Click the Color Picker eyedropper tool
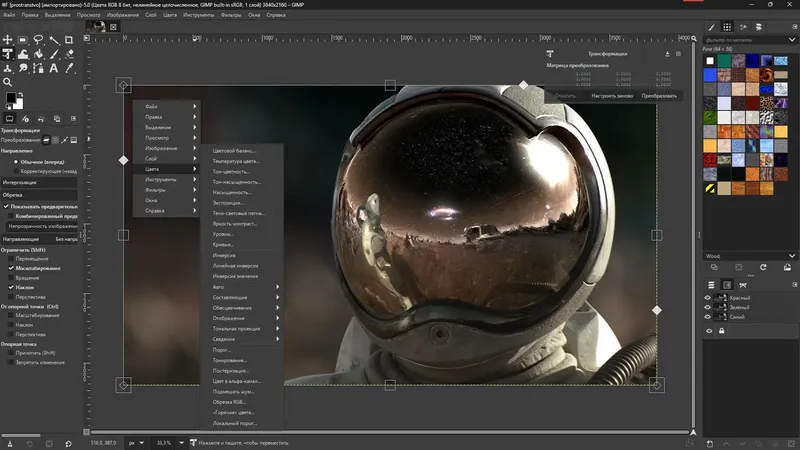 [68, 68]
